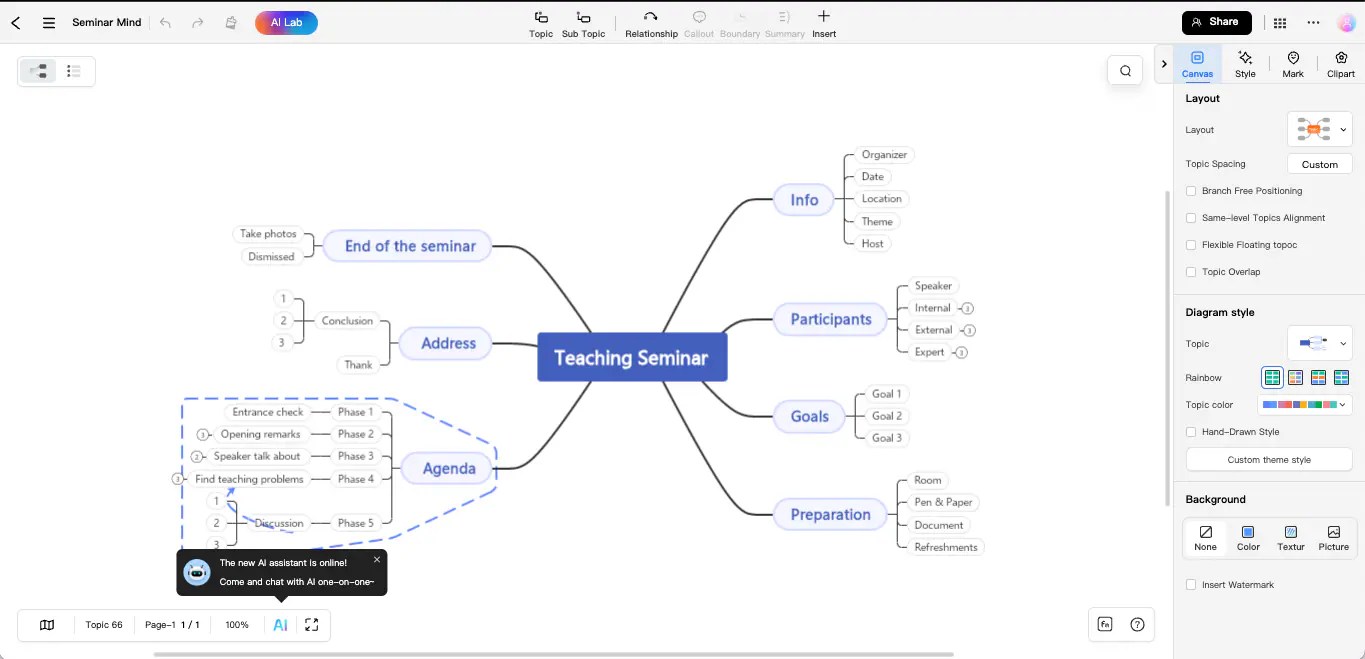Click Custom theme style button
The height and width of the screenshot is (659, 1365).
[x=1269, y=460]
